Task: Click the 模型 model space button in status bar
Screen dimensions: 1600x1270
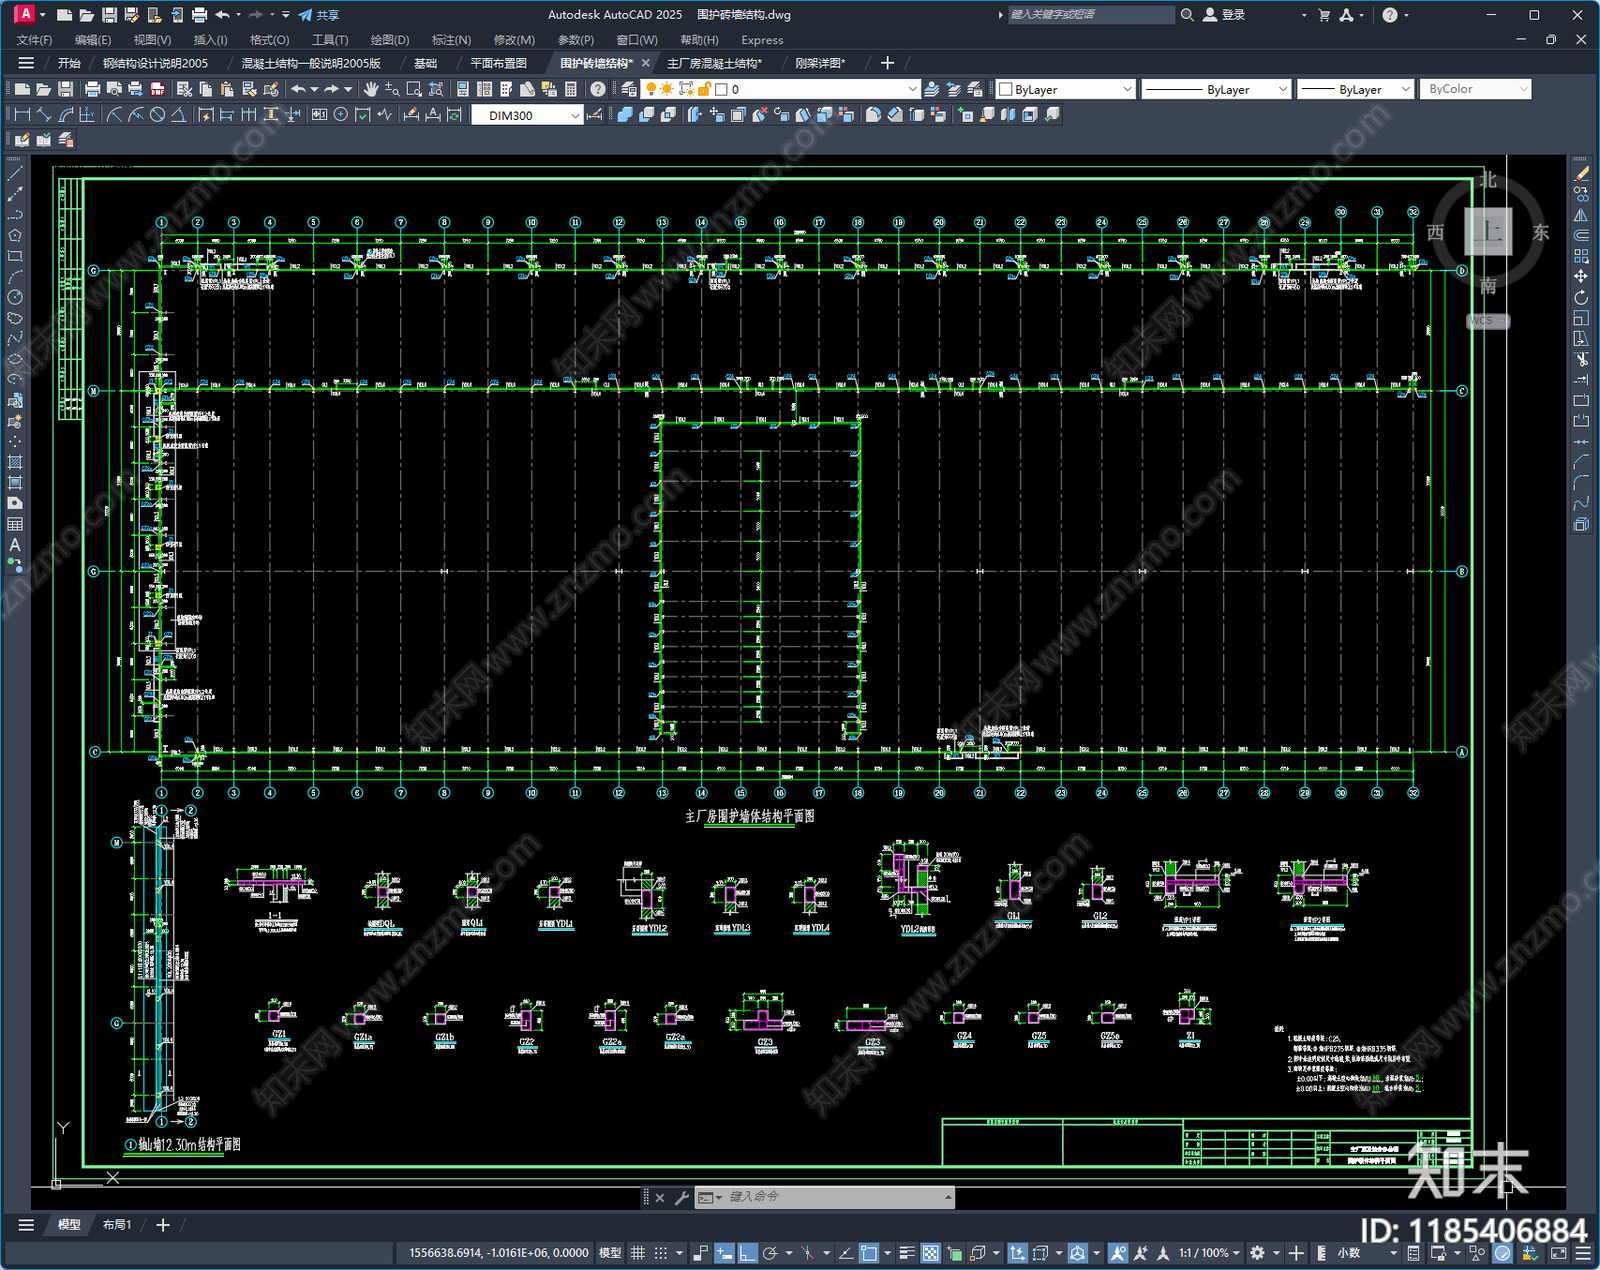Action: (x=610, y=1253)
